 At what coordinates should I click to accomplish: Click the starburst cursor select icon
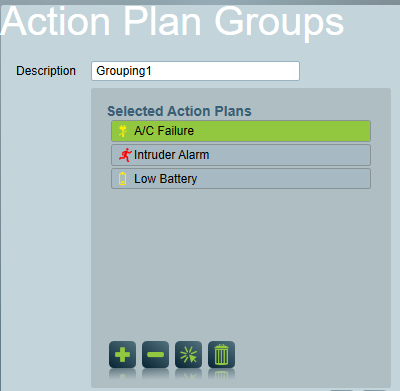(188, 355)
